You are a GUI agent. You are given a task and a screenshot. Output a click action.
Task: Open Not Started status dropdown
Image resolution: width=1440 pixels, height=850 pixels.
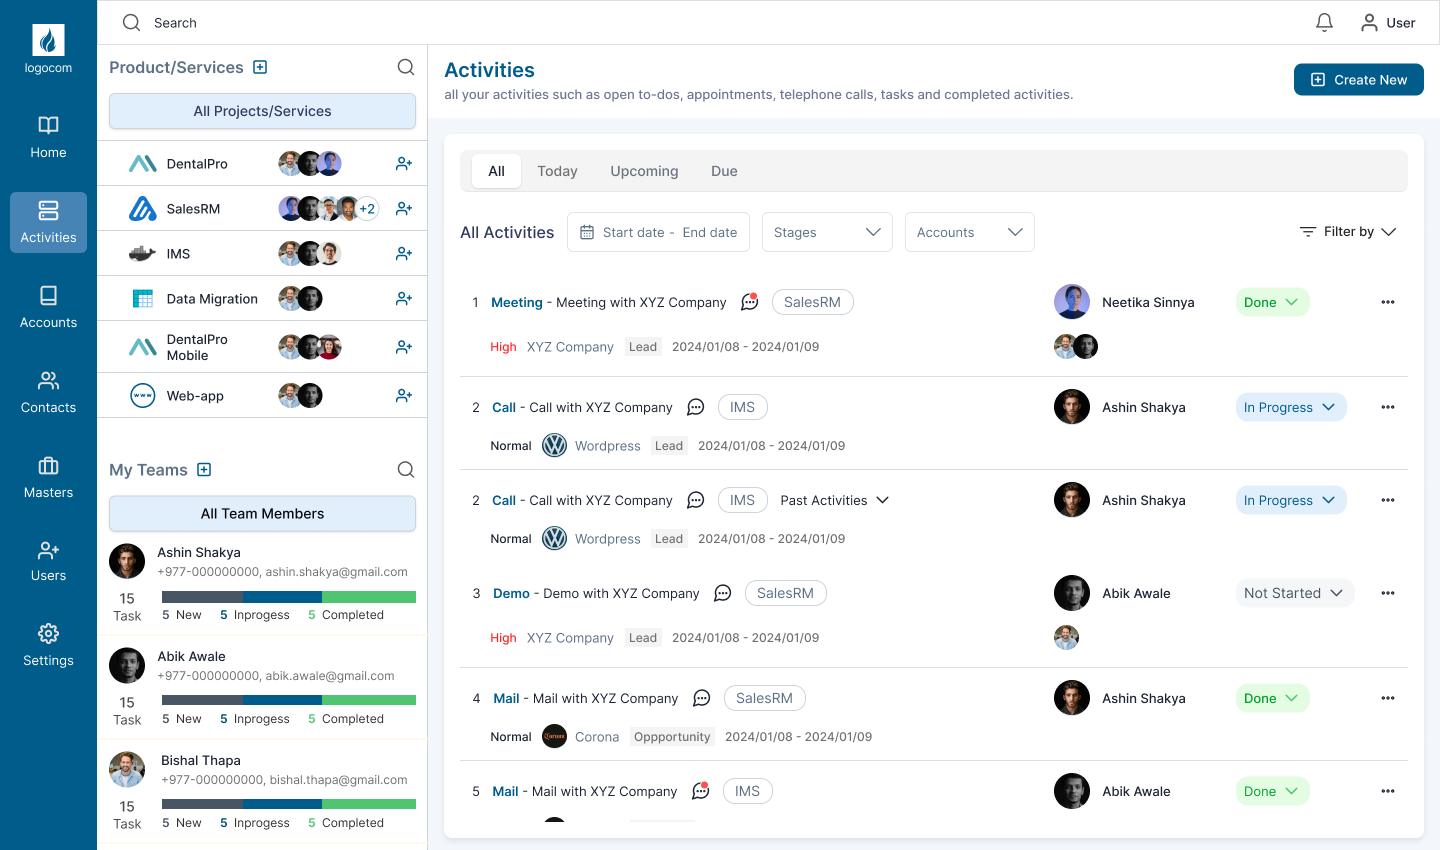1294,593
